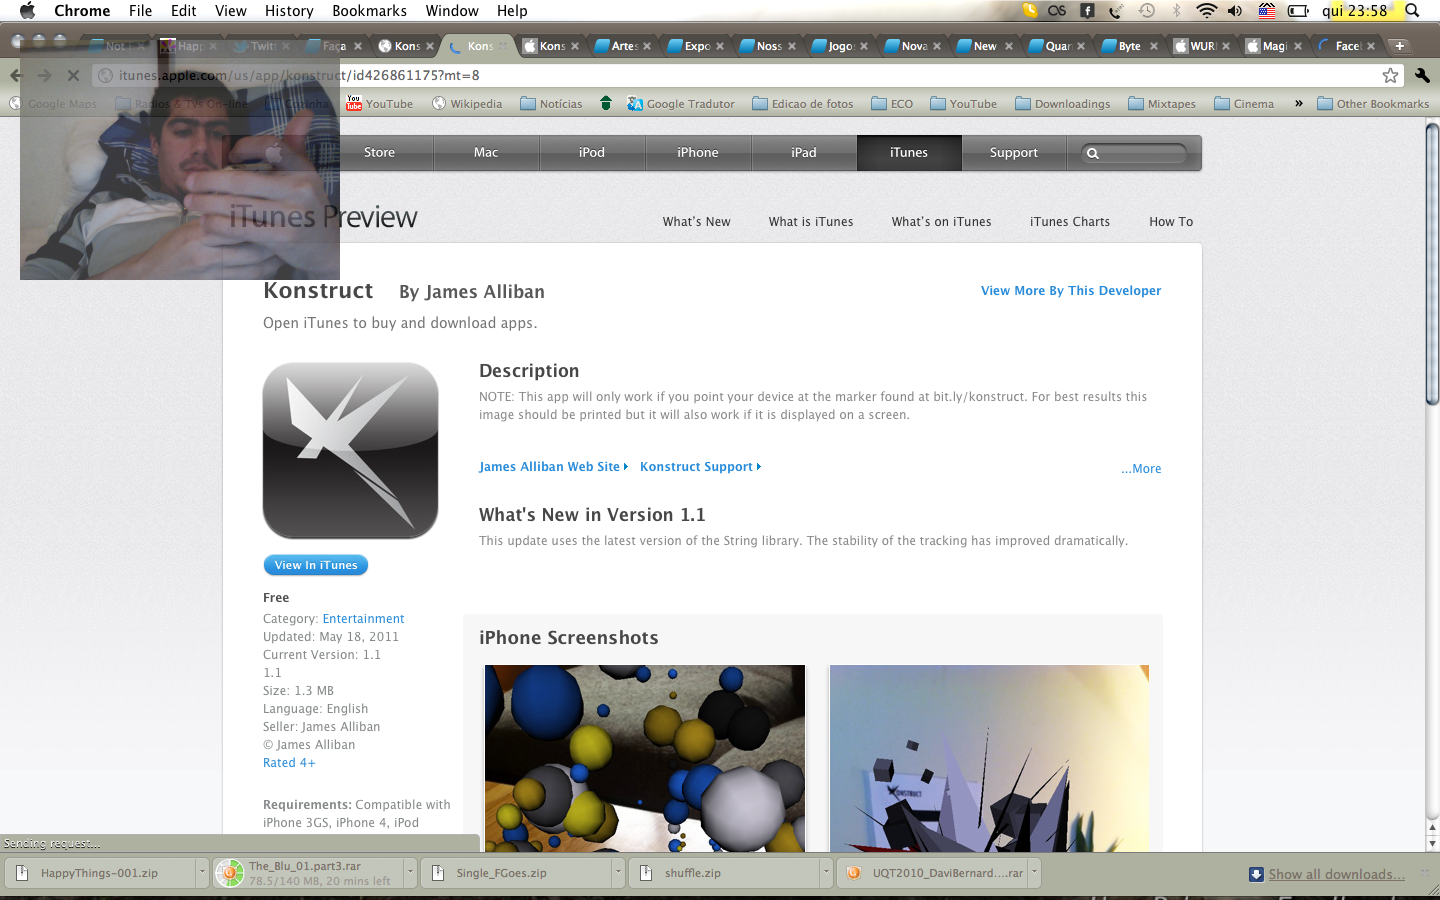Open the Downloadings bookmarks folder
1440x900 pixels.
[x=1062, y=104]
